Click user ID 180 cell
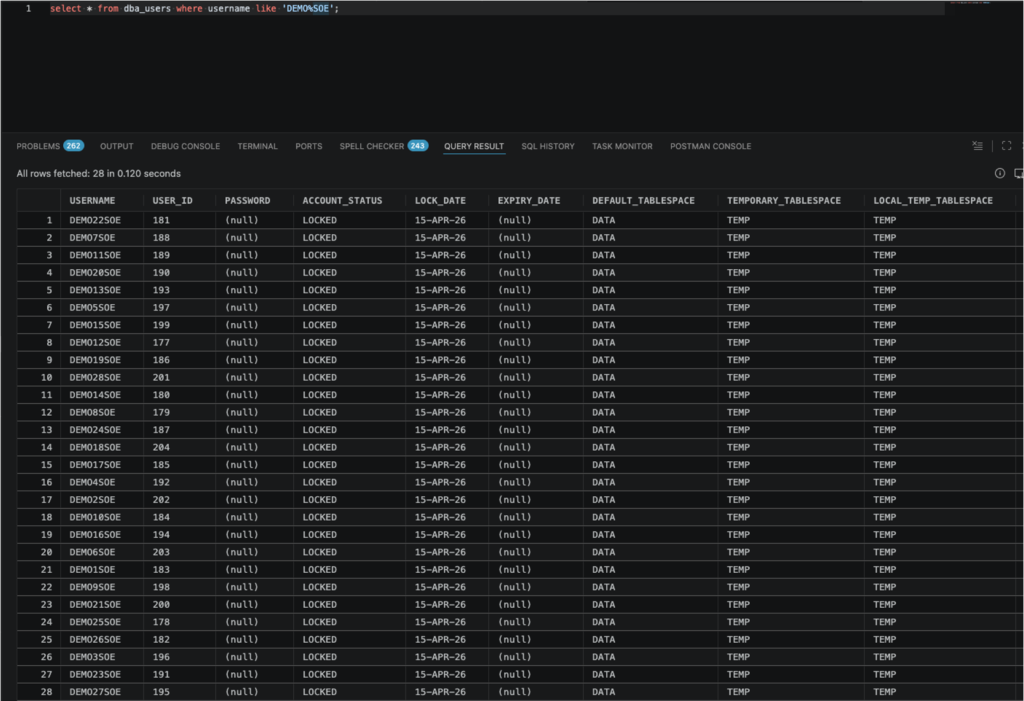 (x=180, y=395)
